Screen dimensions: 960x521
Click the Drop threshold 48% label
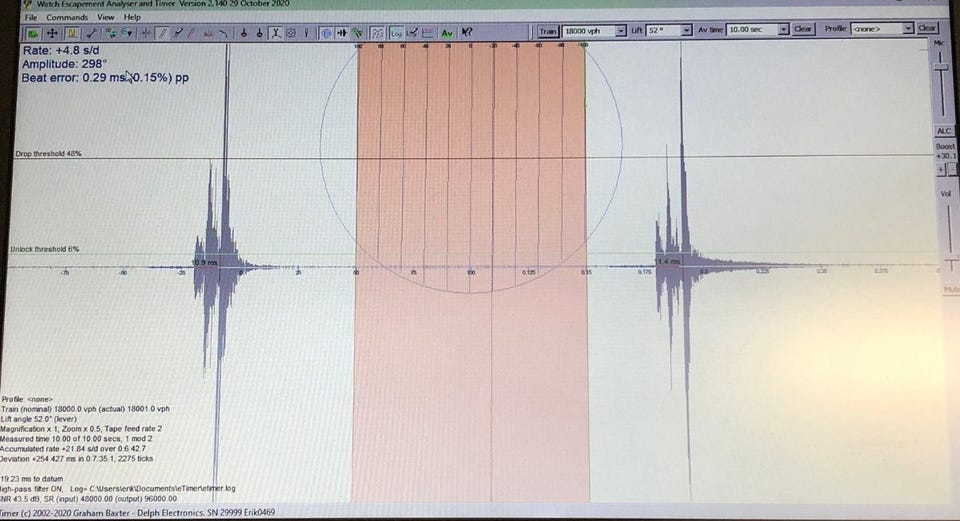pos(48,154)
